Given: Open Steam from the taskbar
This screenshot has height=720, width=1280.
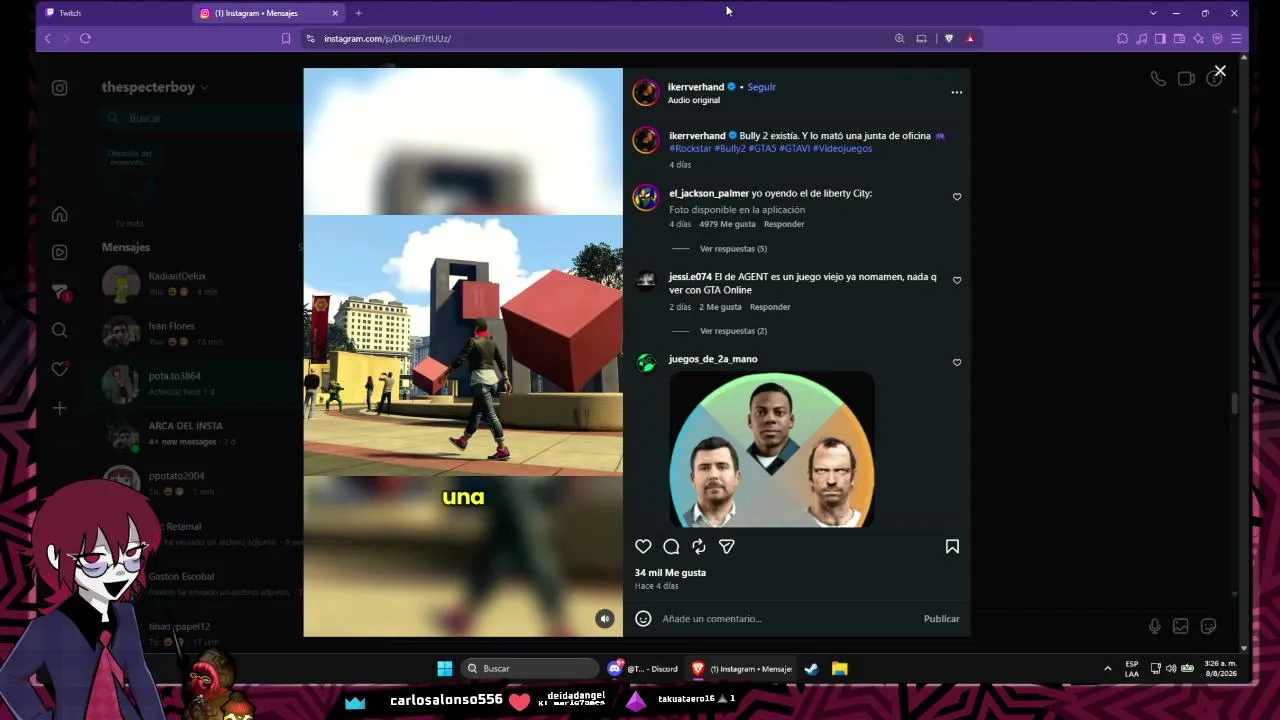Looking at the screenshot, I should coord(811,669).
